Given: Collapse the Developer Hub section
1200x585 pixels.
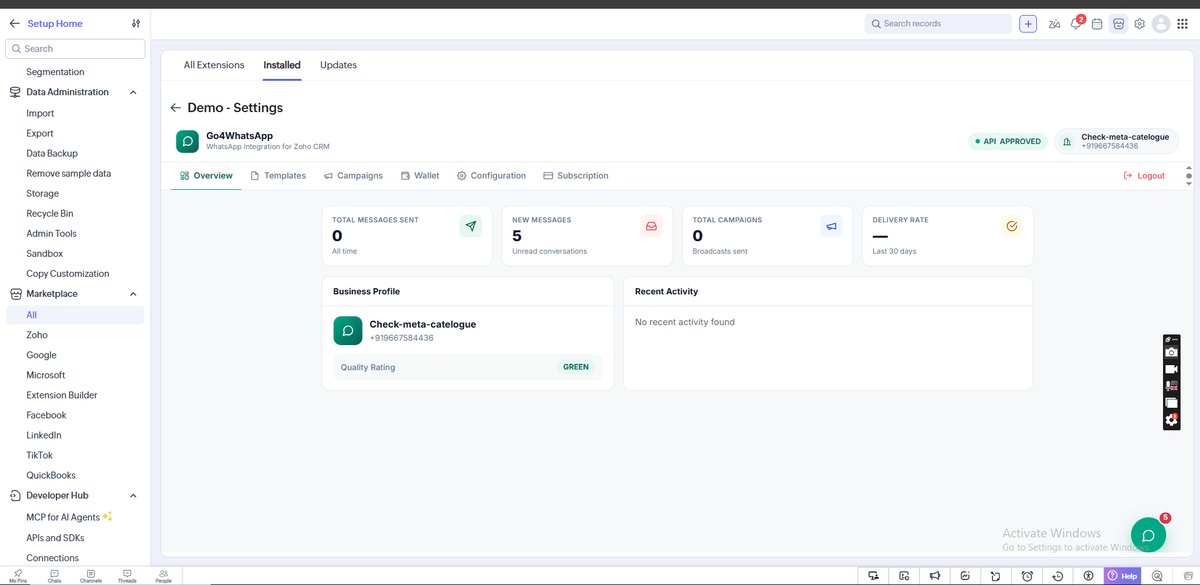Looking at the screenshot, I should [x=133, y=496].
